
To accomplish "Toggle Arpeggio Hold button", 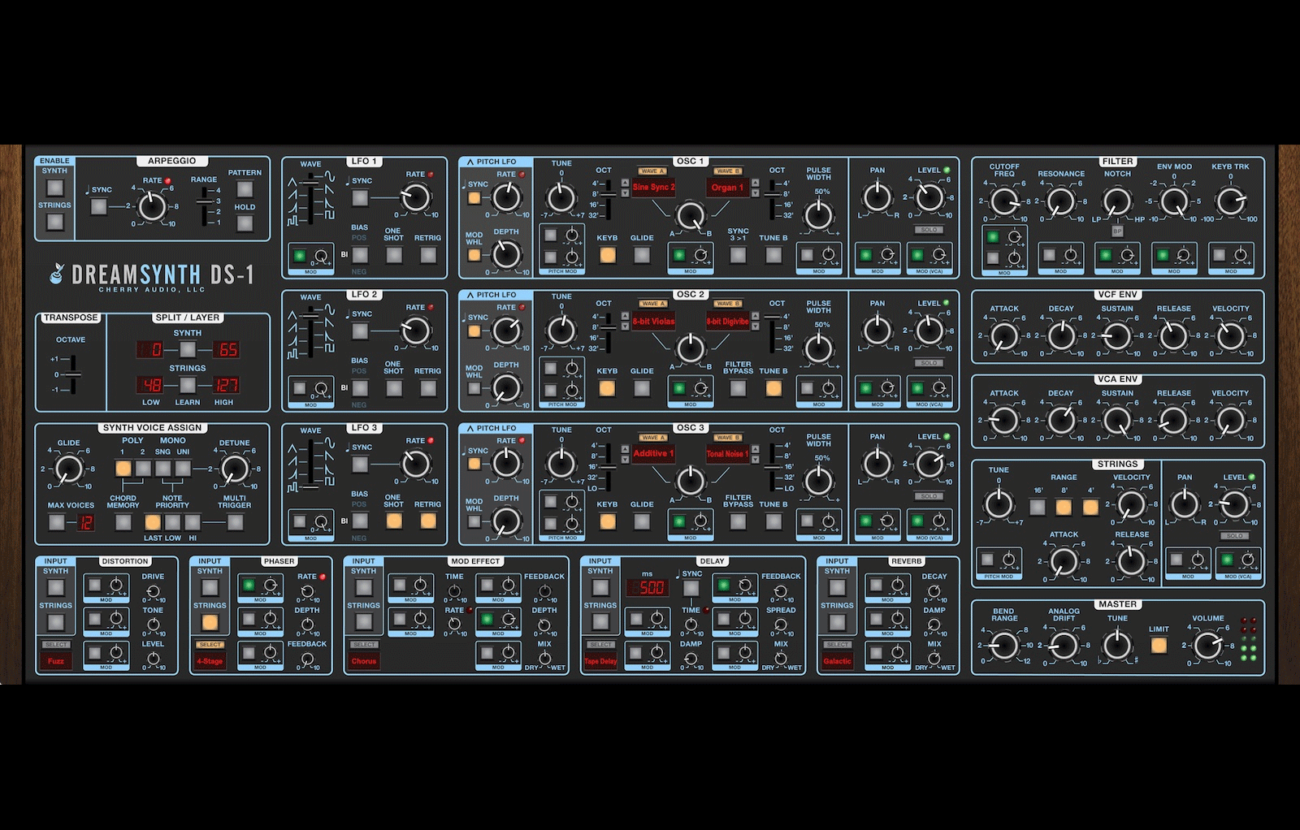I will [245, 223].
